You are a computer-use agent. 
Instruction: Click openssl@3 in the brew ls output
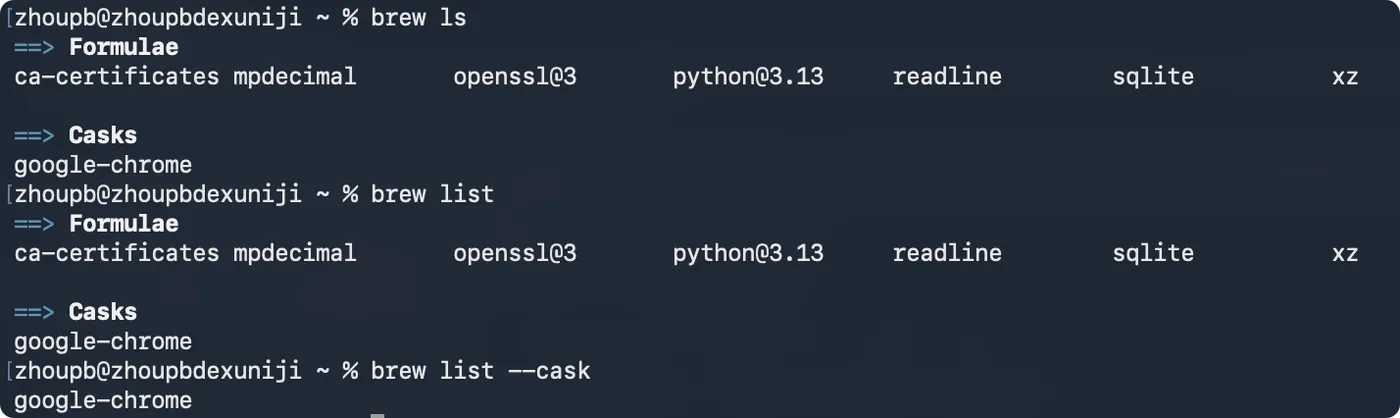(515, 76)
